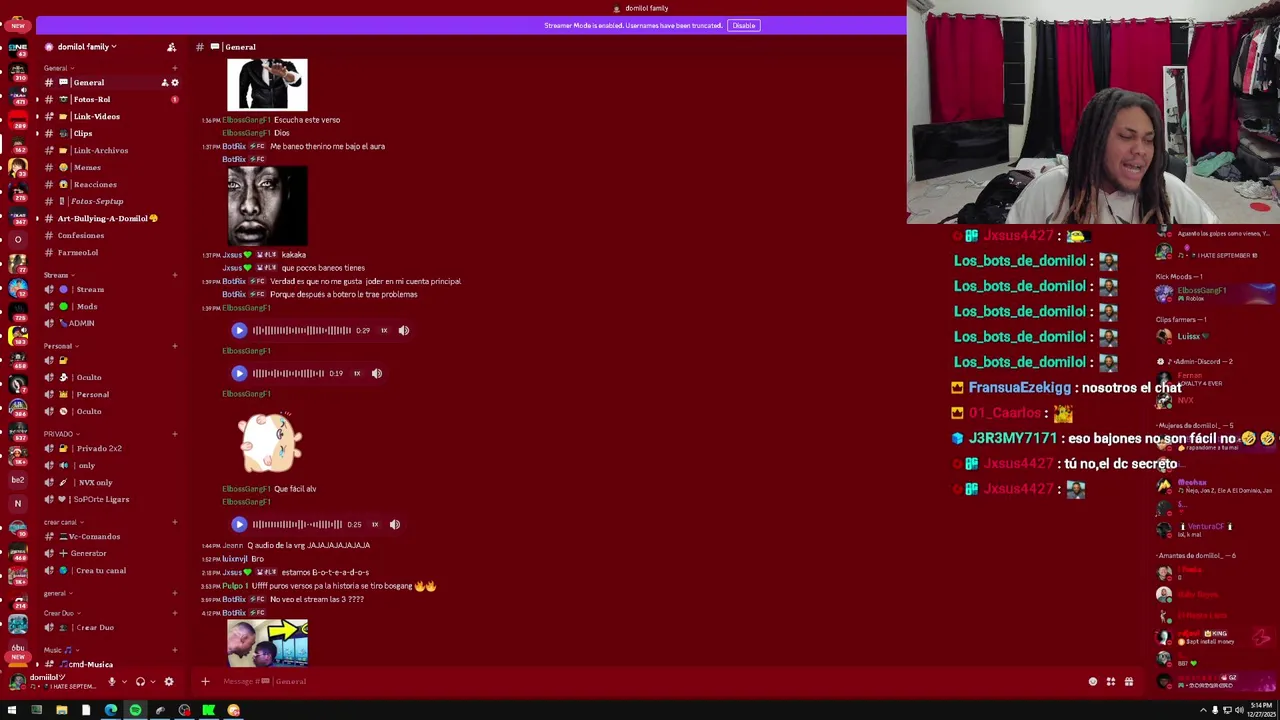Viewport: 1280px width, 720px height.
Task: Add channel to the crear canal category
Action: click(175, 522)
